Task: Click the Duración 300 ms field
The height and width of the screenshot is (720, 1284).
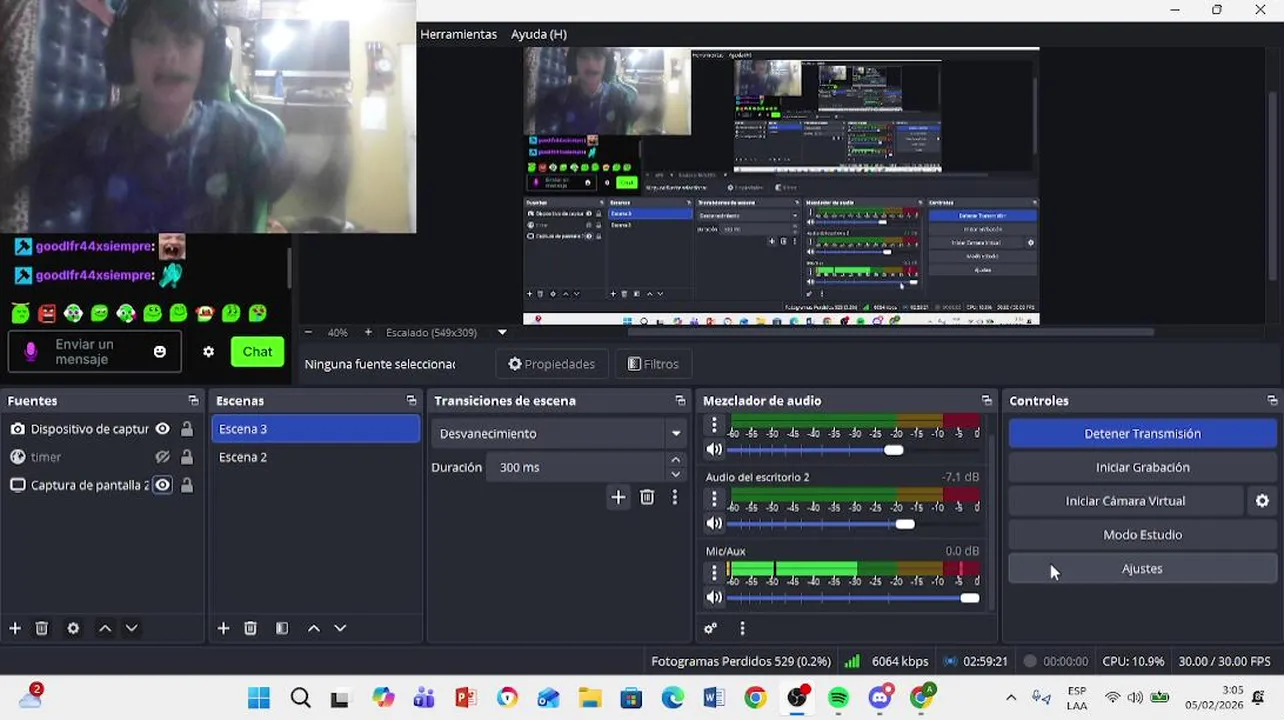Action: [576, 467]
